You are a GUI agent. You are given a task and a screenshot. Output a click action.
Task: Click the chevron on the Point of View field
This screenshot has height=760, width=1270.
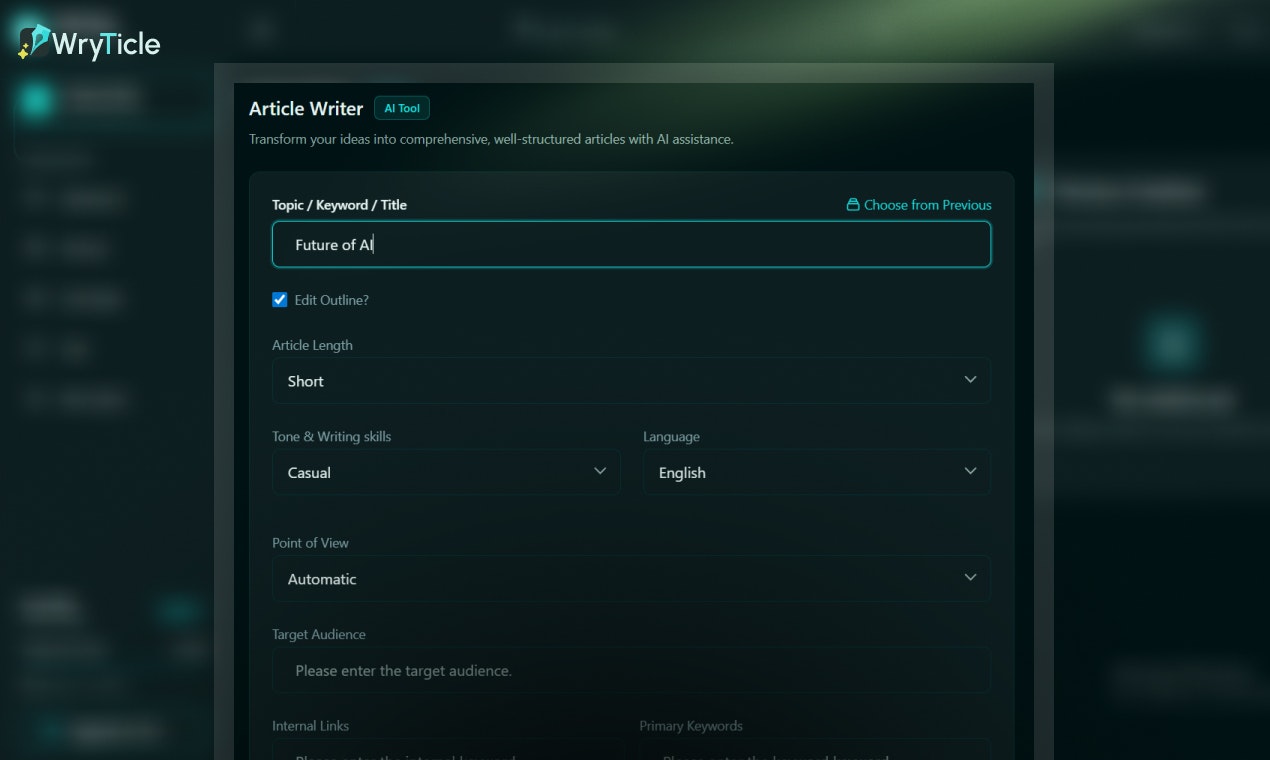point(969,577)
